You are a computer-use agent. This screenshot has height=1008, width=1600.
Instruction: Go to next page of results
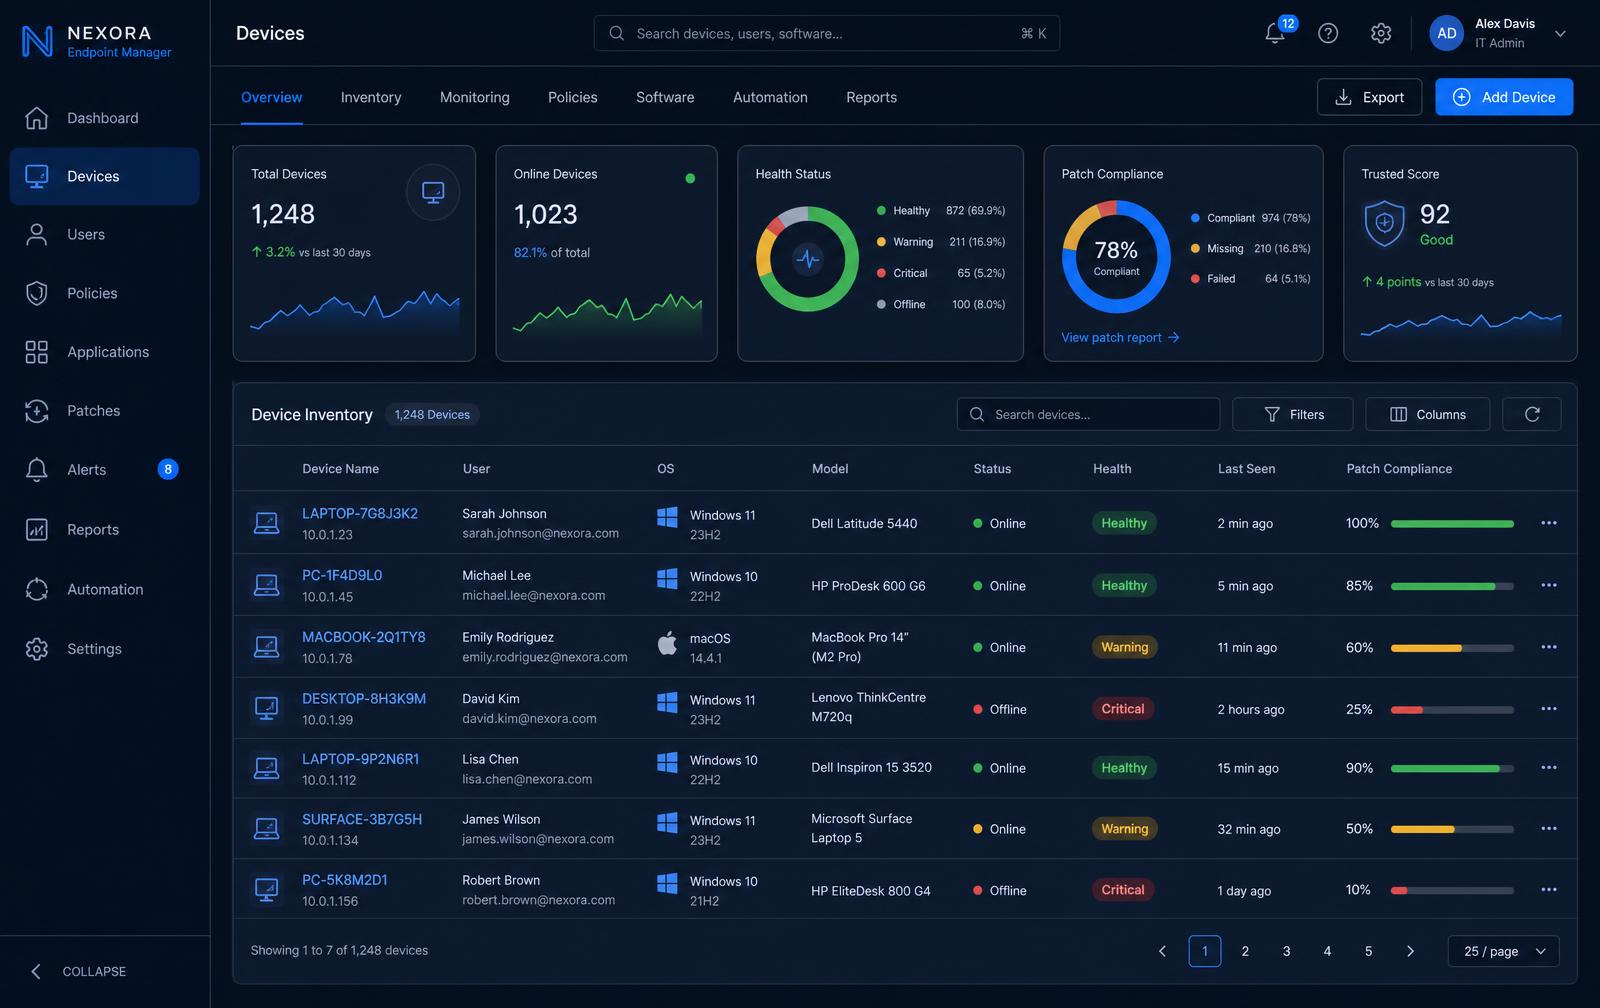(1410, 951)
